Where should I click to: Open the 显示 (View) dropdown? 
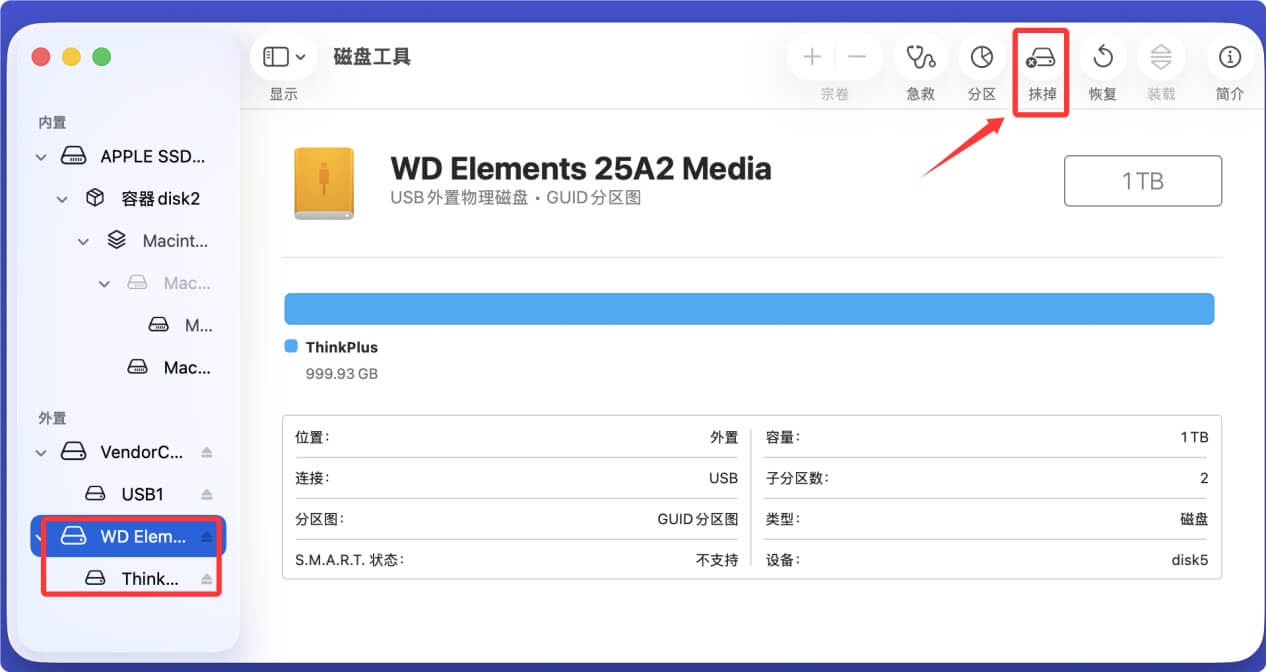tap(283, 56)
